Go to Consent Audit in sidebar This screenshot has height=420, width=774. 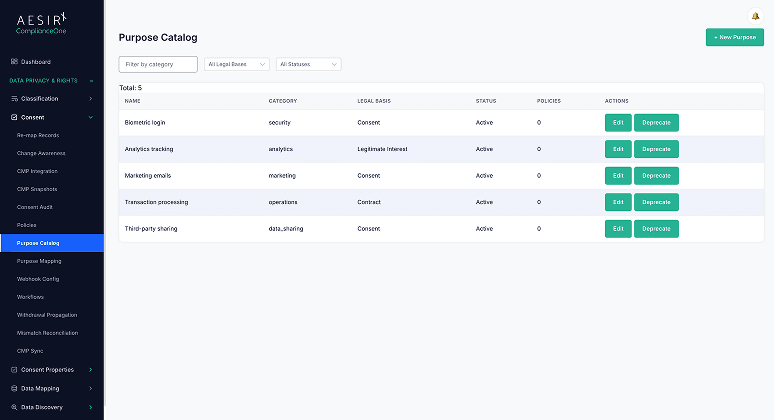click(x=37, y=206)
